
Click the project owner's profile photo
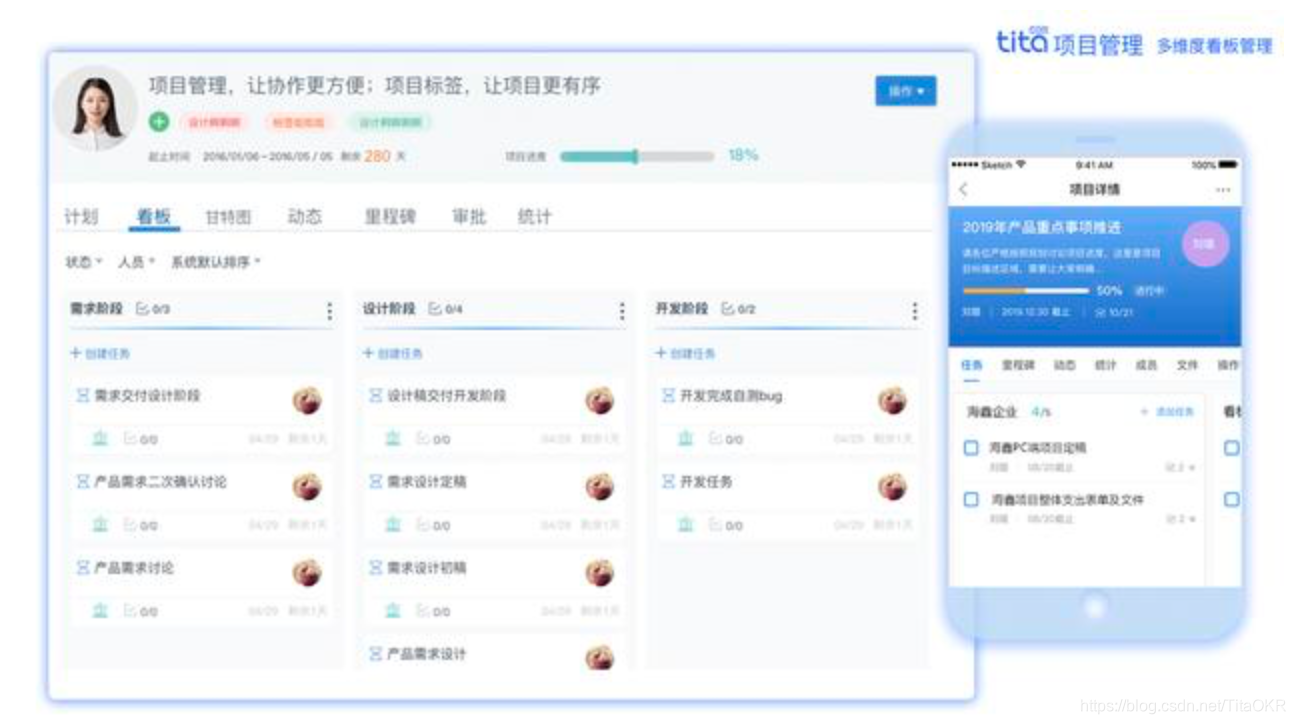[x=95, y=108]
